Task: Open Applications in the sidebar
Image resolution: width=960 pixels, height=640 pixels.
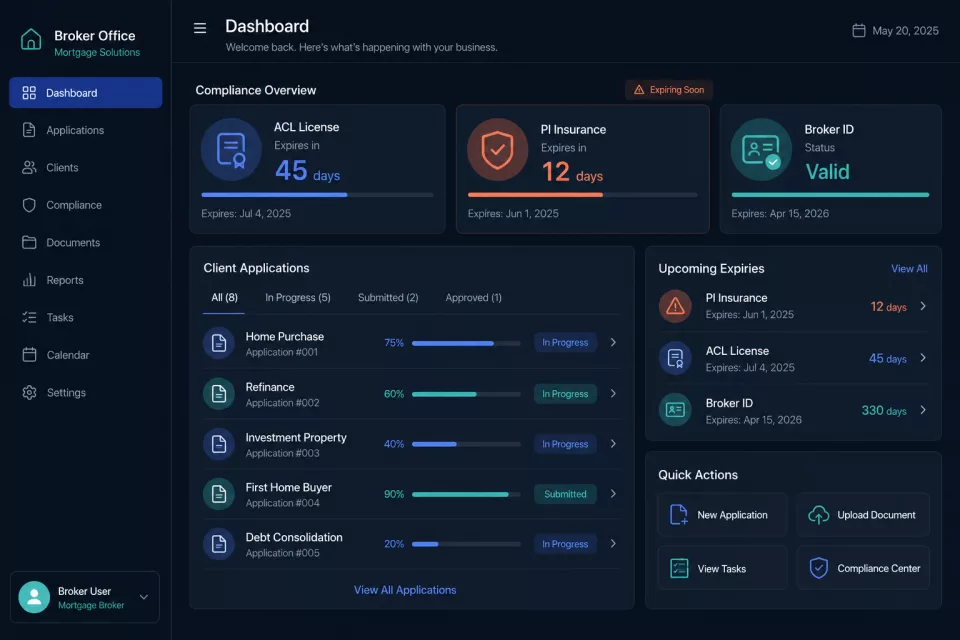Action: pos(86,130)
